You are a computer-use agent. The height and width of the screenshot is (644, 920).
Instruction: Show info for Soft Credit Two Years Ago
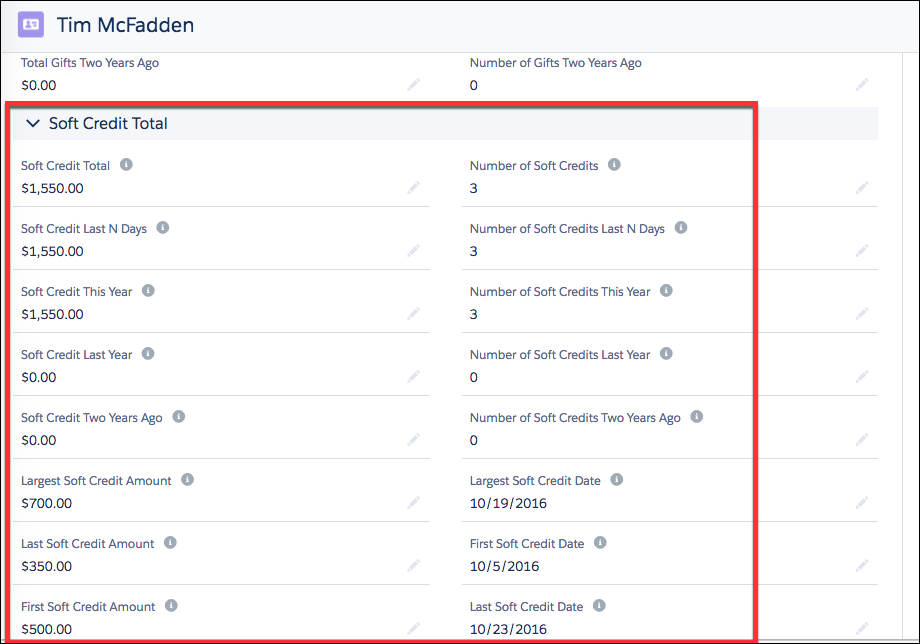coord(178,417)
